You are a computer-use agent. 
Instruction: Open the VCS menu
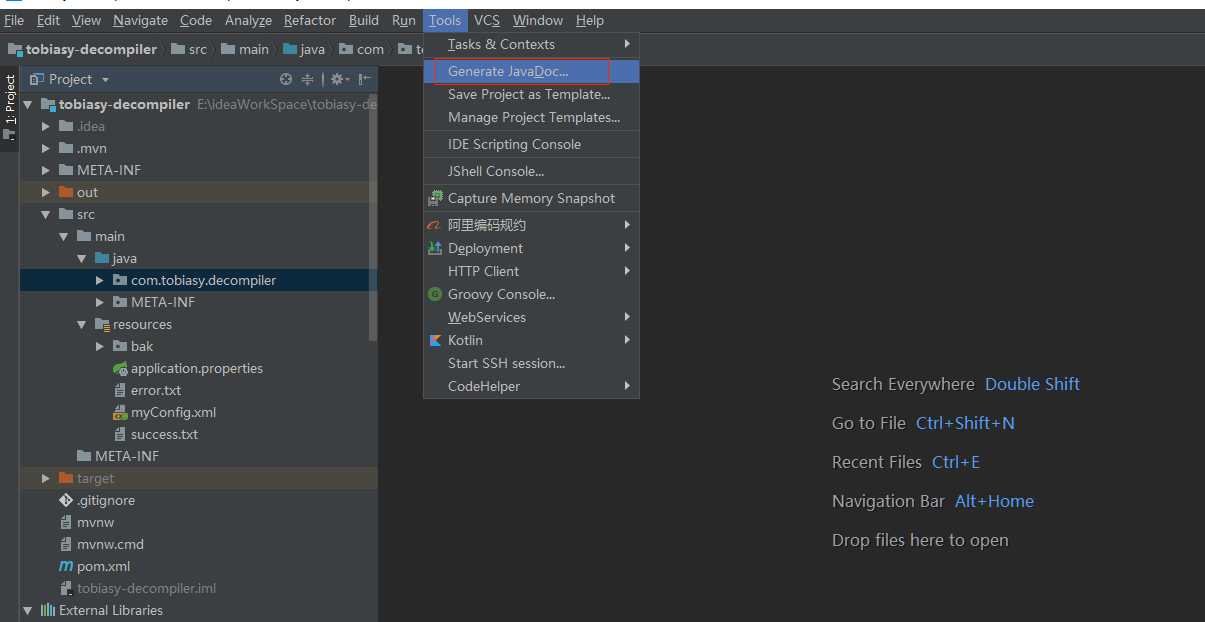487,20
